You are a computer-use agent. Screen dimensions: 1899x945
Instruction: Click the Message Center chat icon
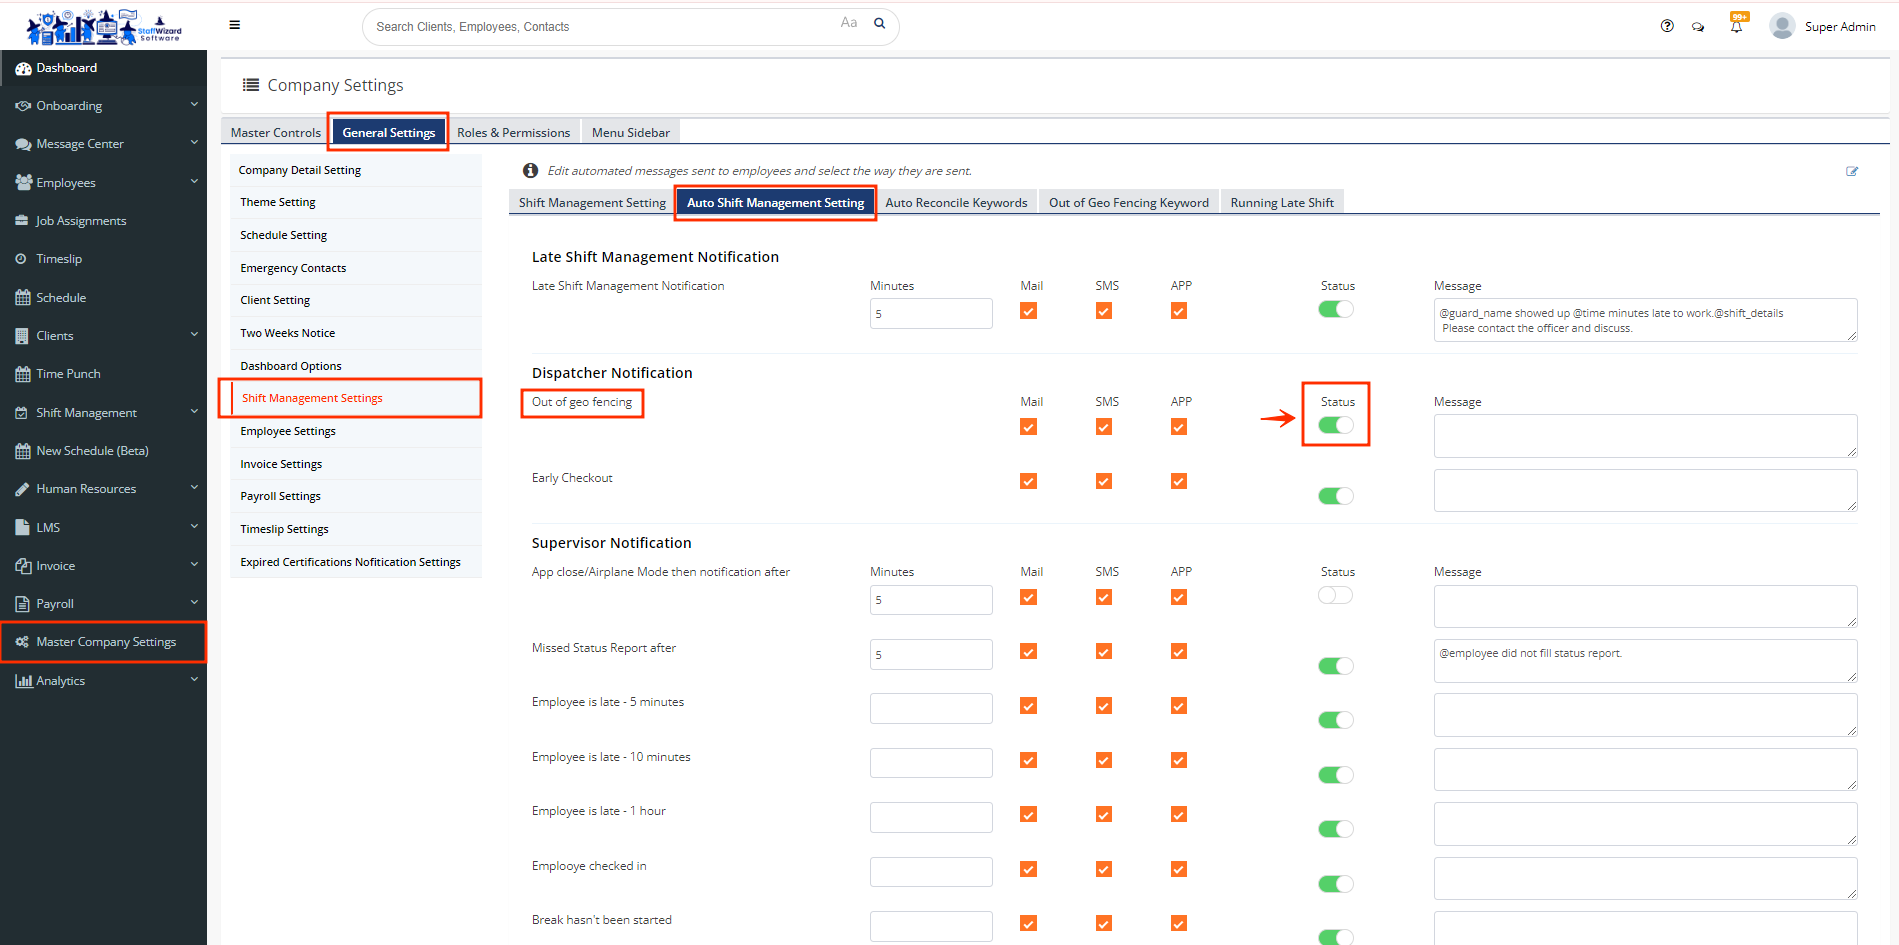pos(23,144)
